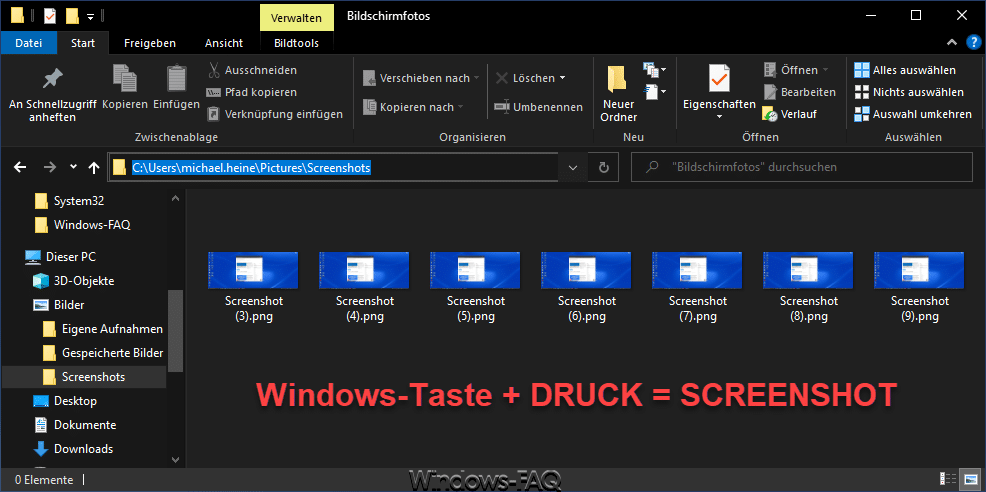Open Verlauf file history

tap(790, 114)
